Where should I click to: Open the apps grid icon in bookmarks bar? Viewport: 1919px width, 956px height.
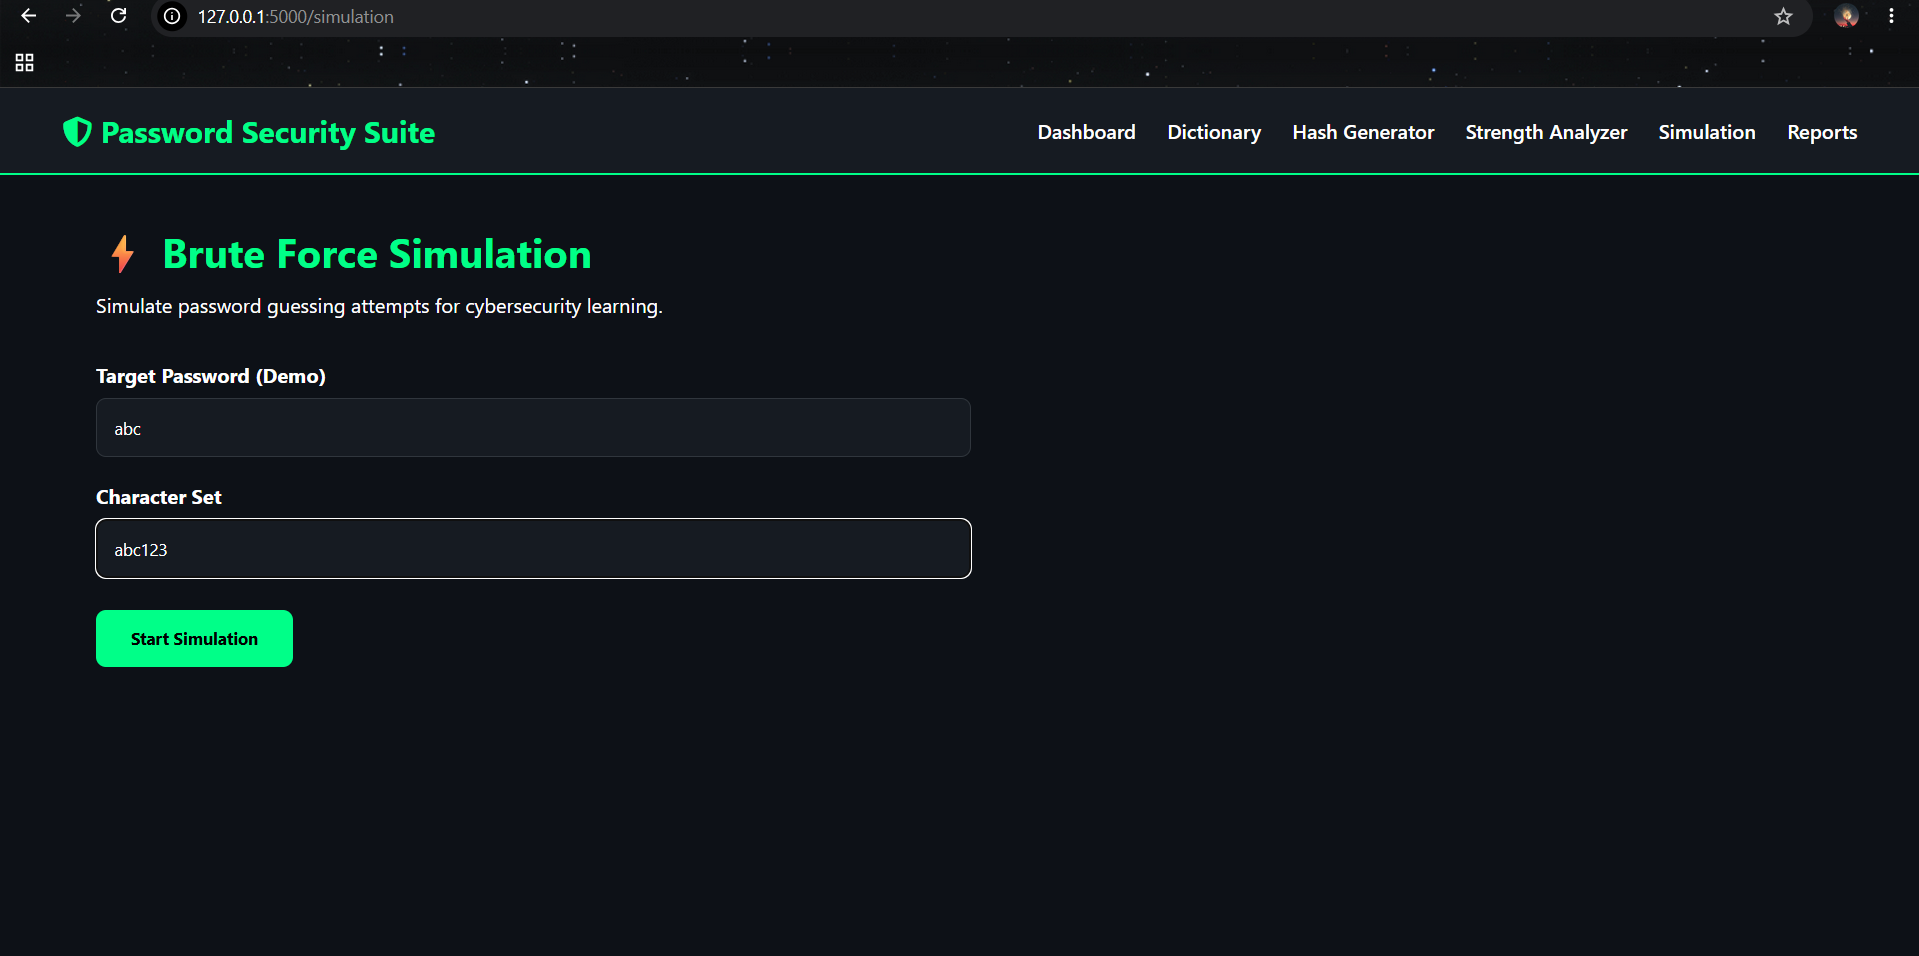click(25, 63)
